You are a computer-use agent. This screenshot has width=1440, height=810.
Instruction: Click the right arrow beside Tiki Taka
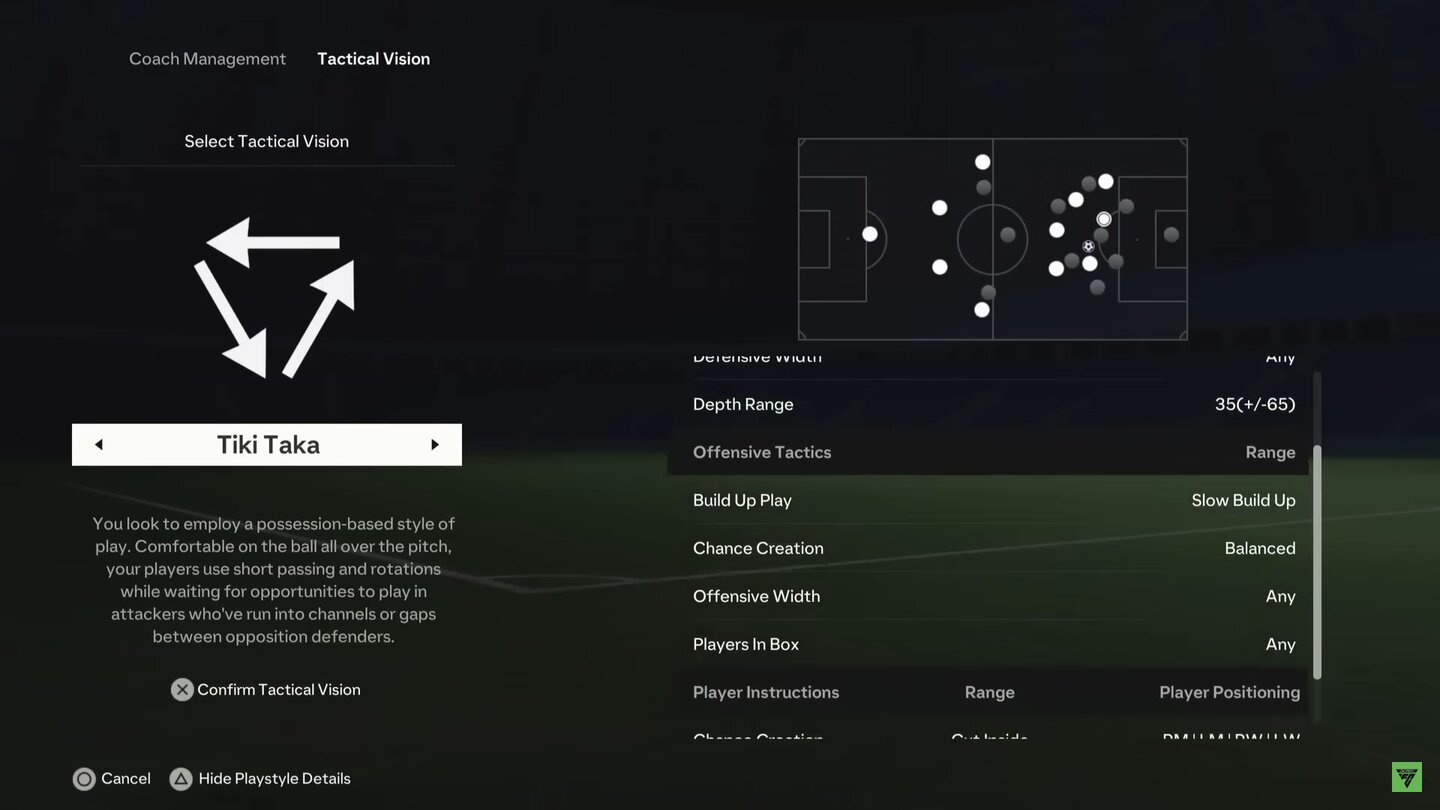[x=435, y=445]
